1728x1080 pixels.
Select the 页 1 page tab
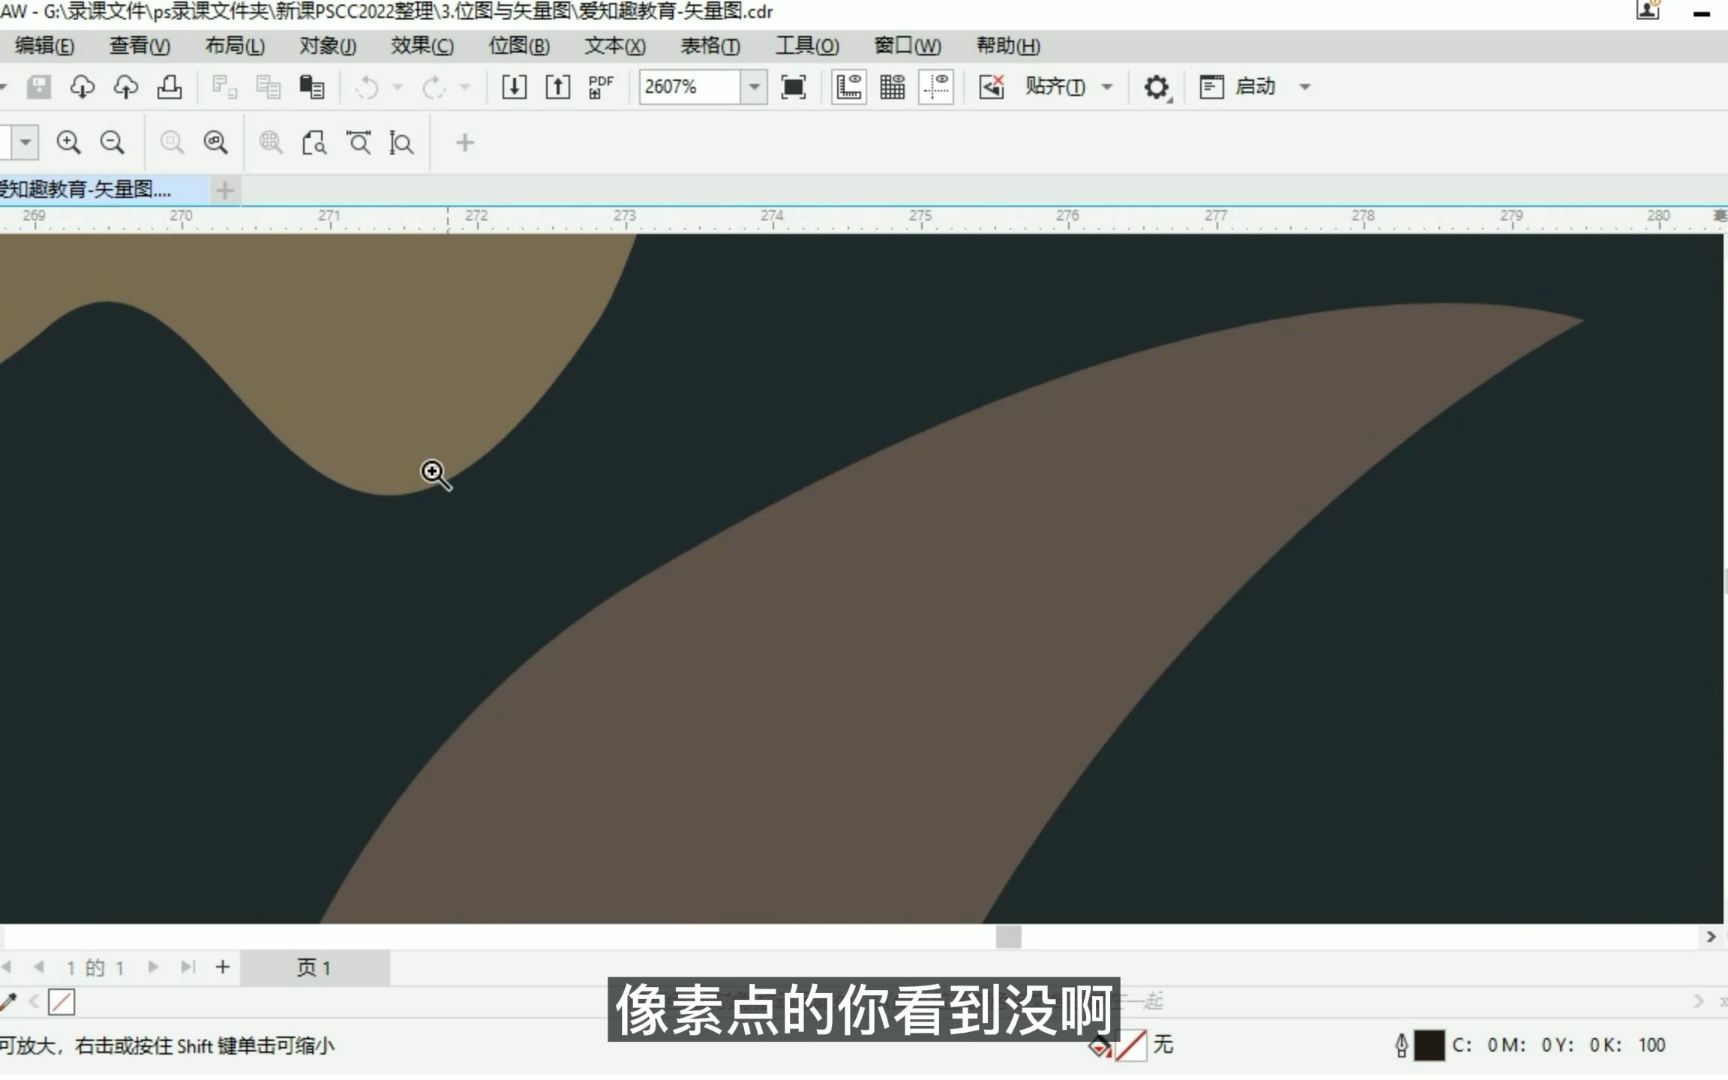pos(314,967)
